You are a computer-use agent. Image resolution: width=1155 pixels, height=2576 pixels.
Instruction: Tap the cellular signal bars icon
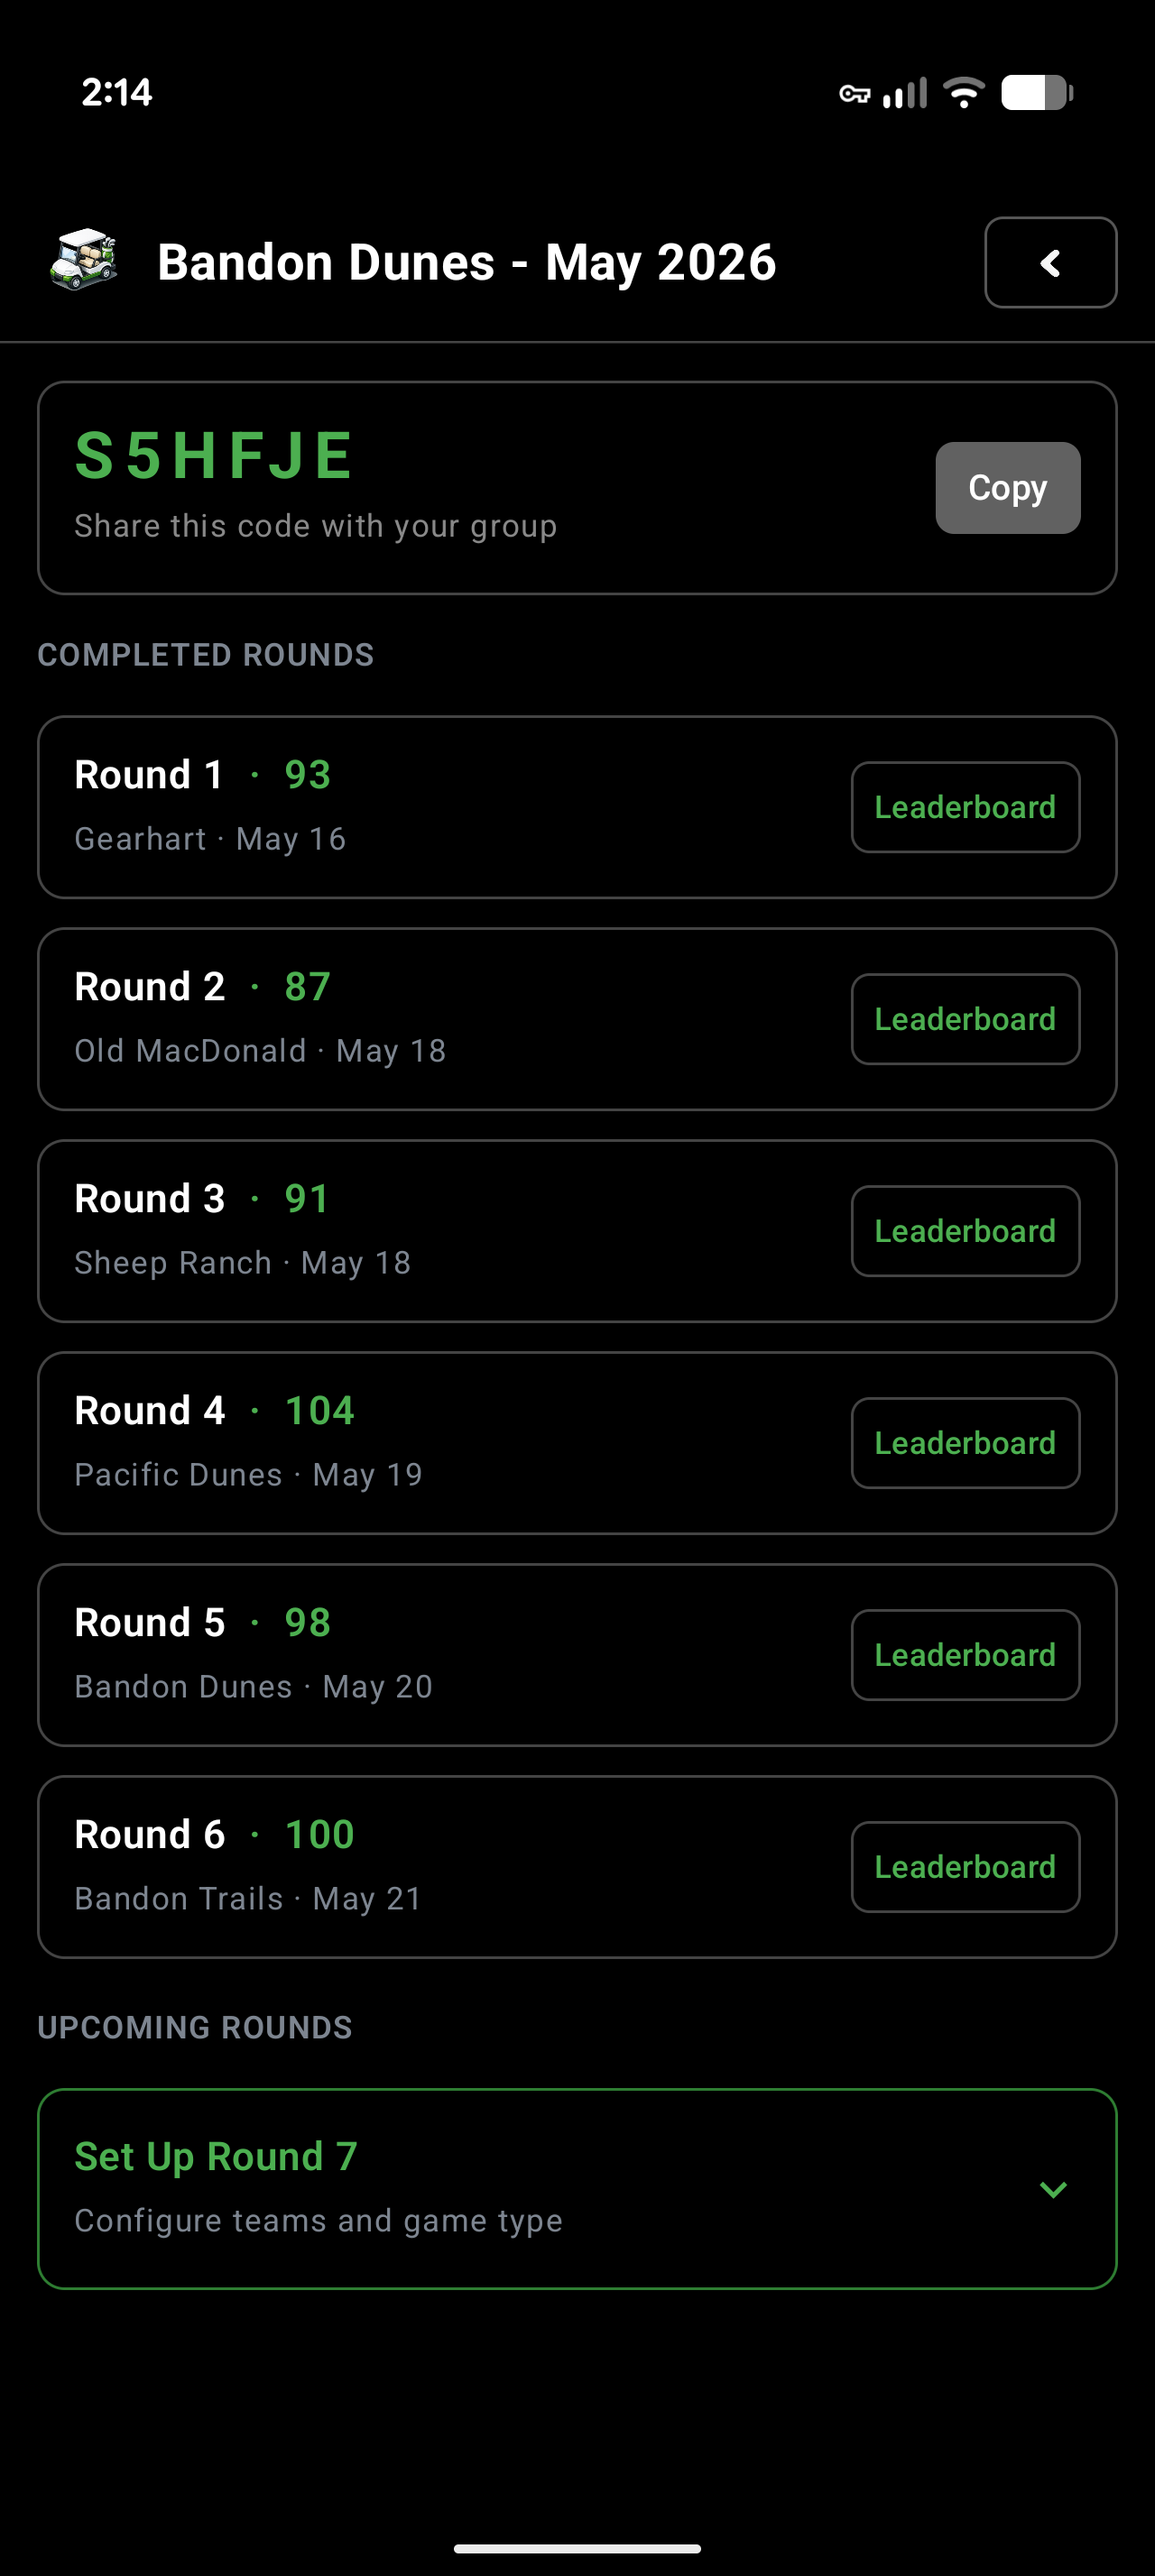tap(904, 93)
